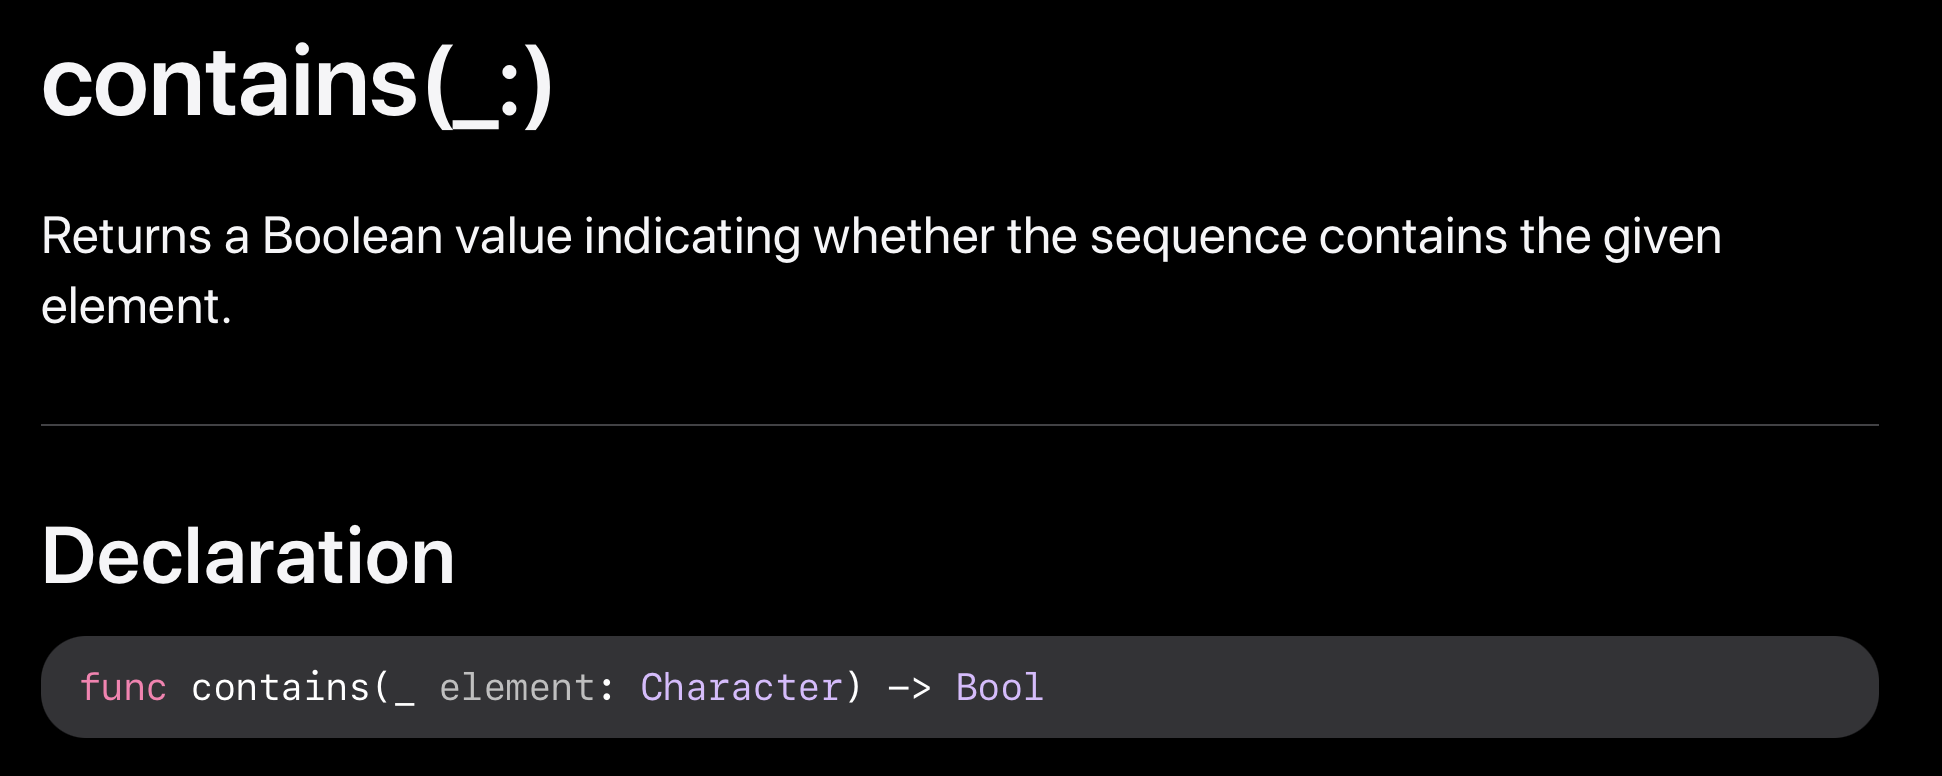Click the Declaration section heading
1942x776 pixels.
[248, 556]
